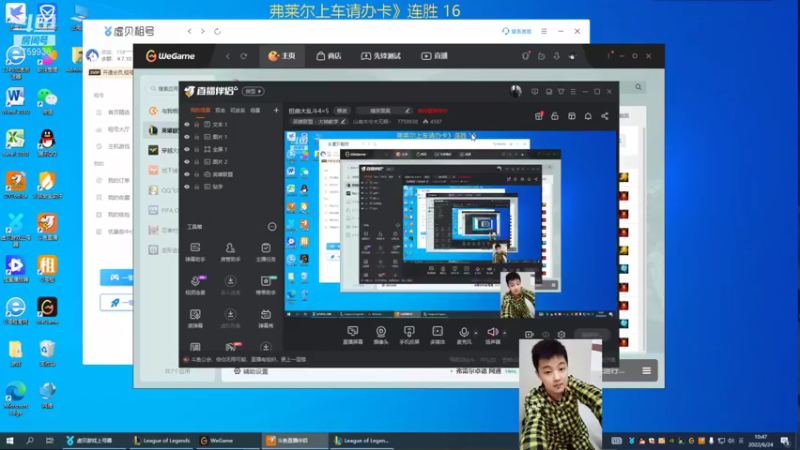
Task: Open Windows Start menu
Action: (10, 440)
